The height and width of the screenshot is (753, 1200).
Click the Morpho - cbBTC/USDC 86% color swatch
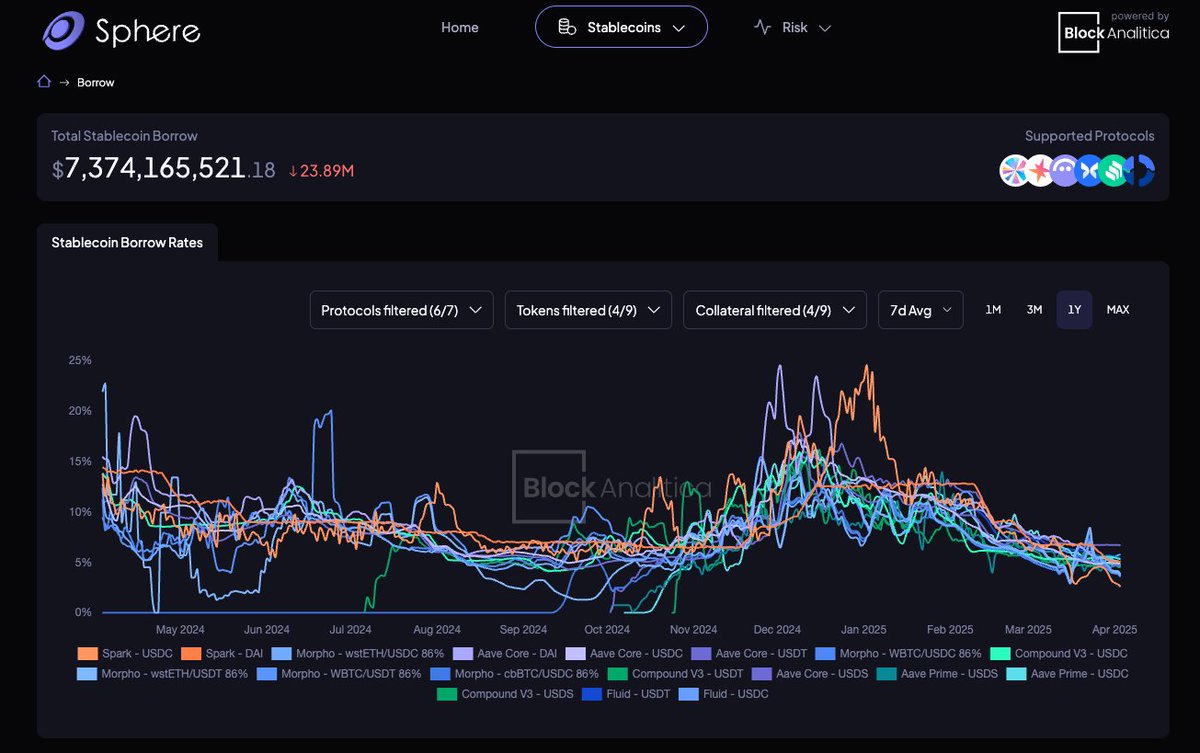pos(441,673)
